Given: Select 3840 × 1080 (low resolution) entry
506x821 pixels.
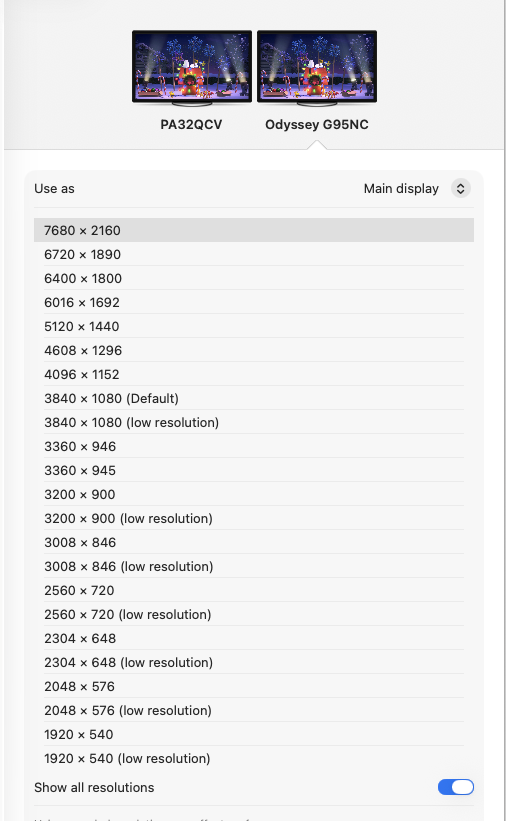Looking at the screenshot, I should pos(254,423).
